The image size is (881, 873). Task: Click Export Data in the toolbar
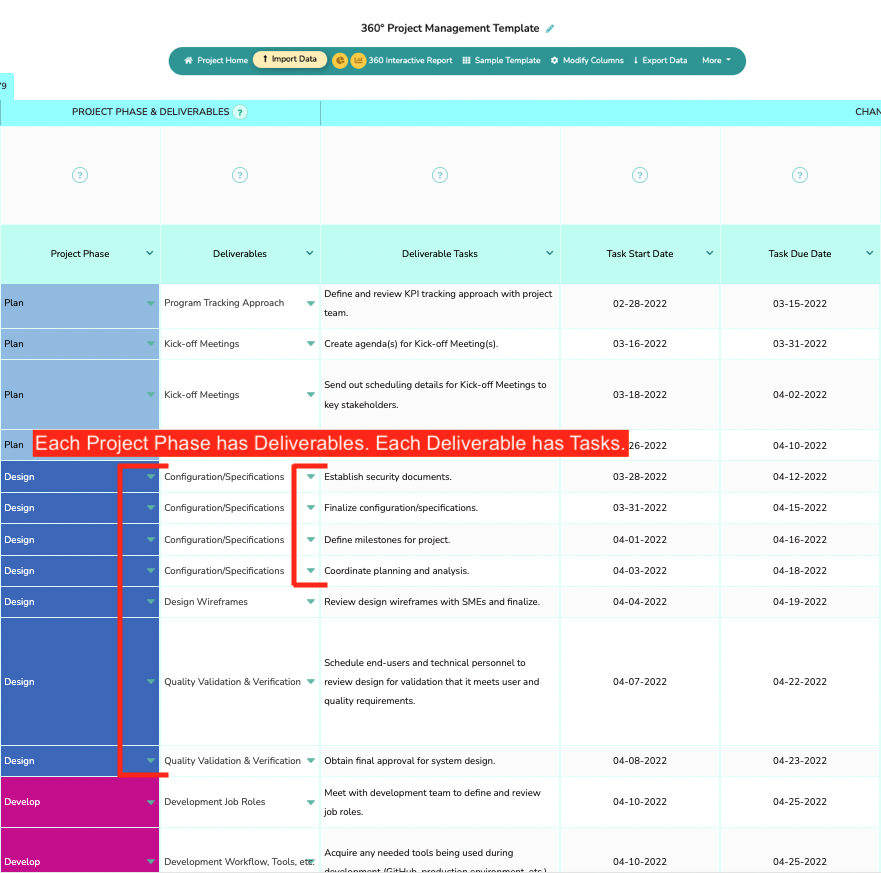tap(660, 60)
